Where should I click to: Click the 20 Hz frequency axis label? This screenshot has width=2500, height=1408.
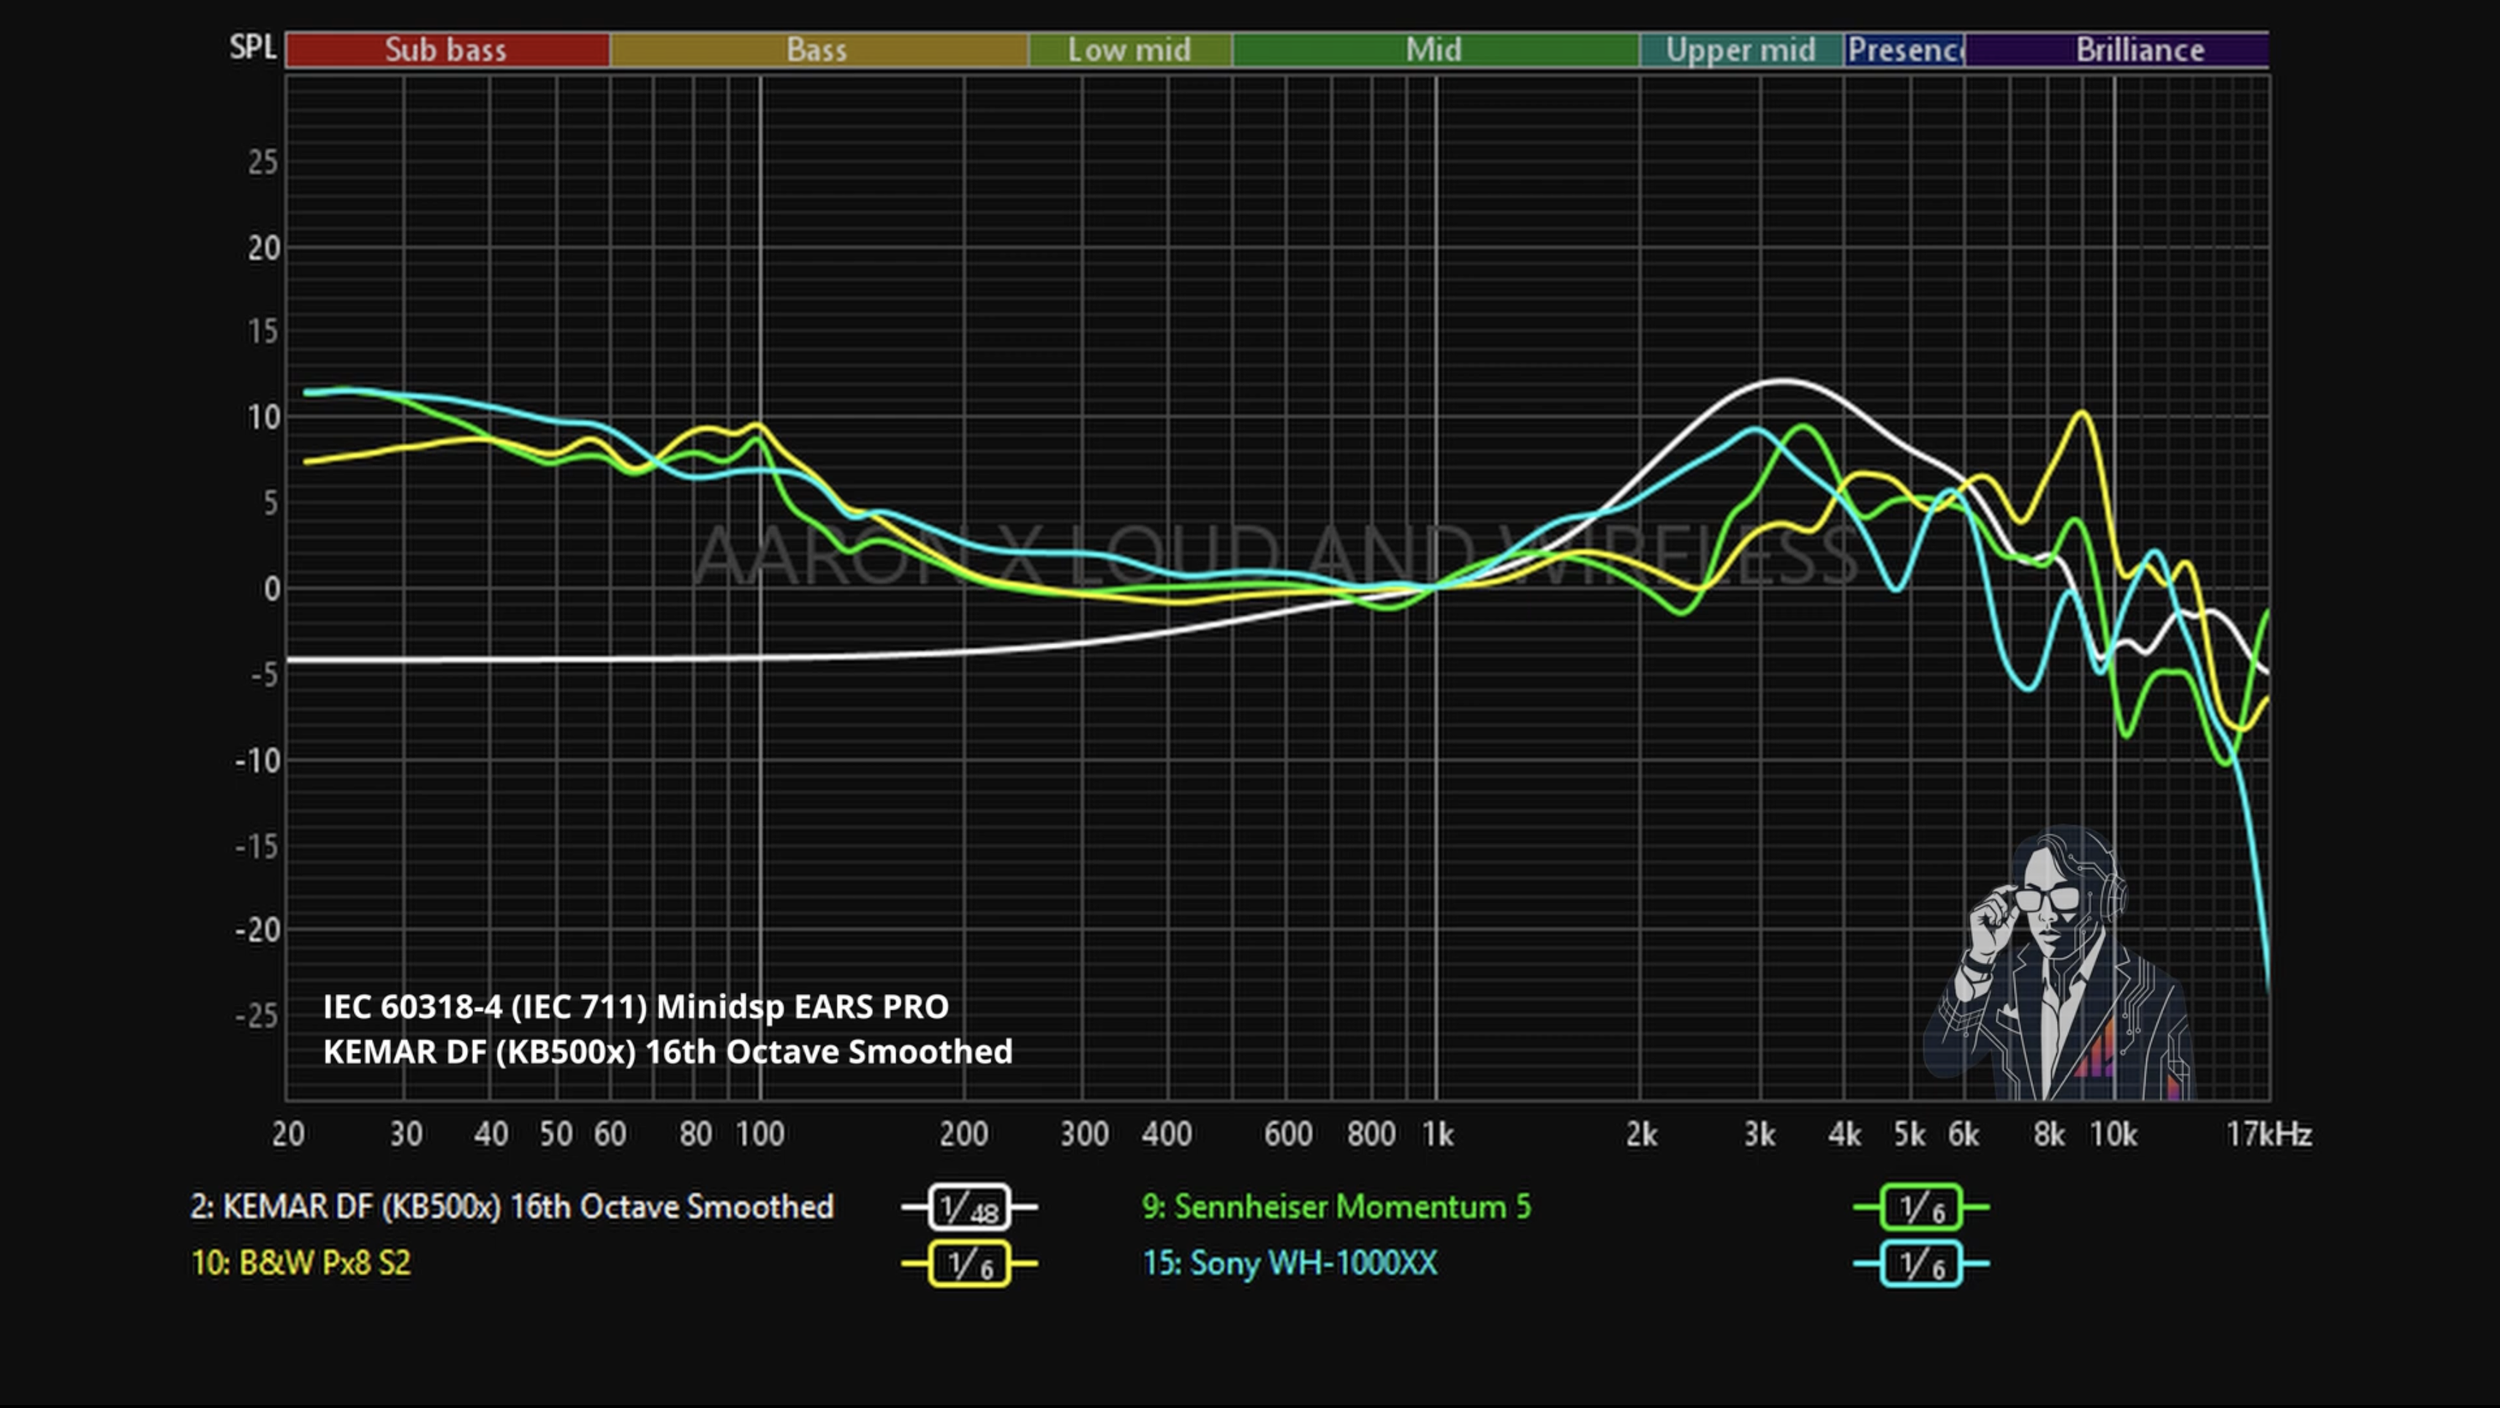click(x=288, y=1134)
